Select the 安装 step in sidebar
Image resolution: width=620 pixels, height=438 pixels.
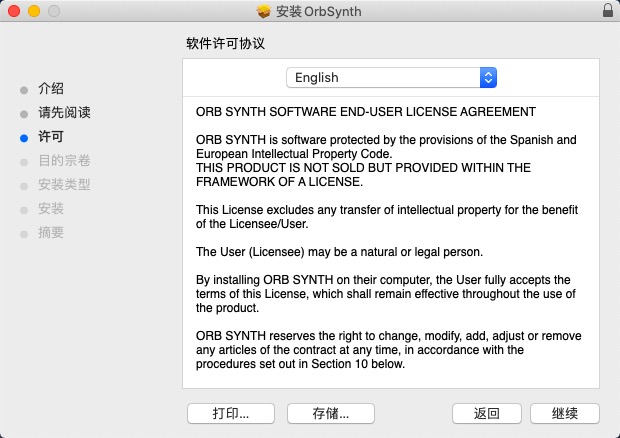click(x=51, y=208)
